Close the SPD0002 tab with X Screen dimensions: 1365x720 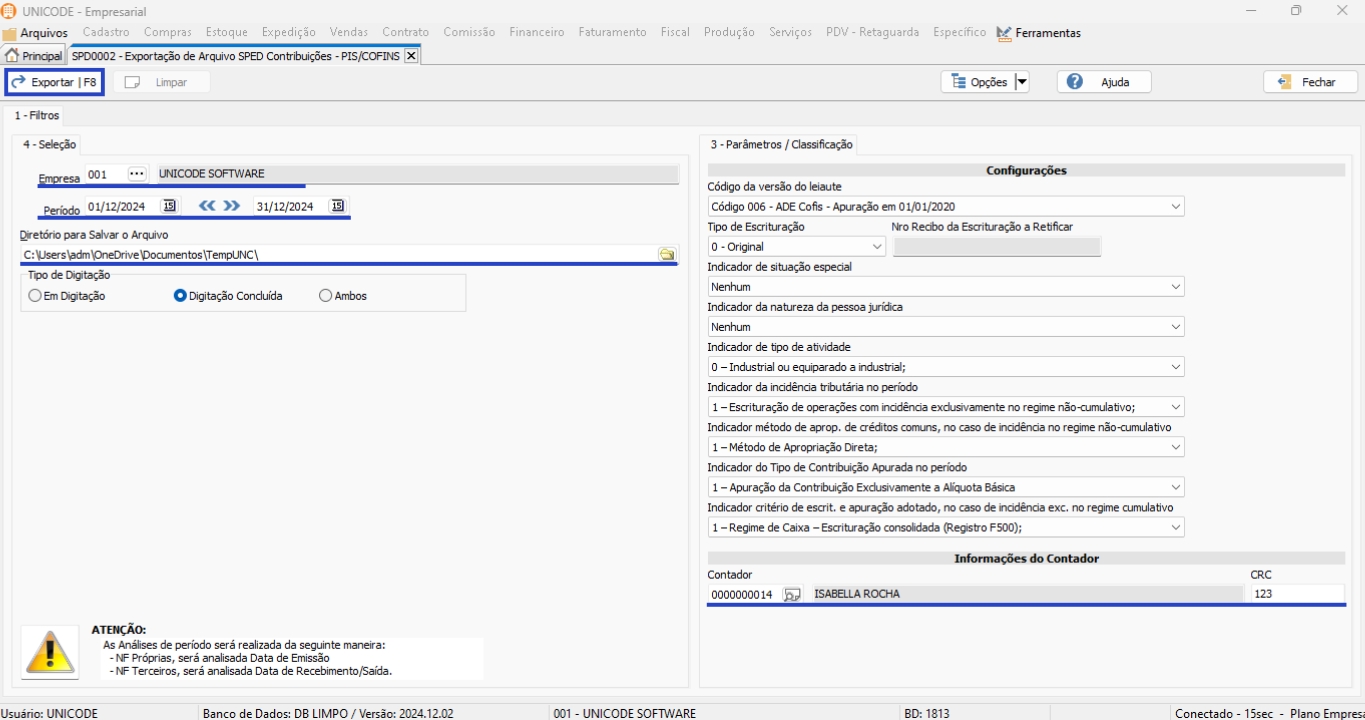pyautogui.click(x=410, y=56)
